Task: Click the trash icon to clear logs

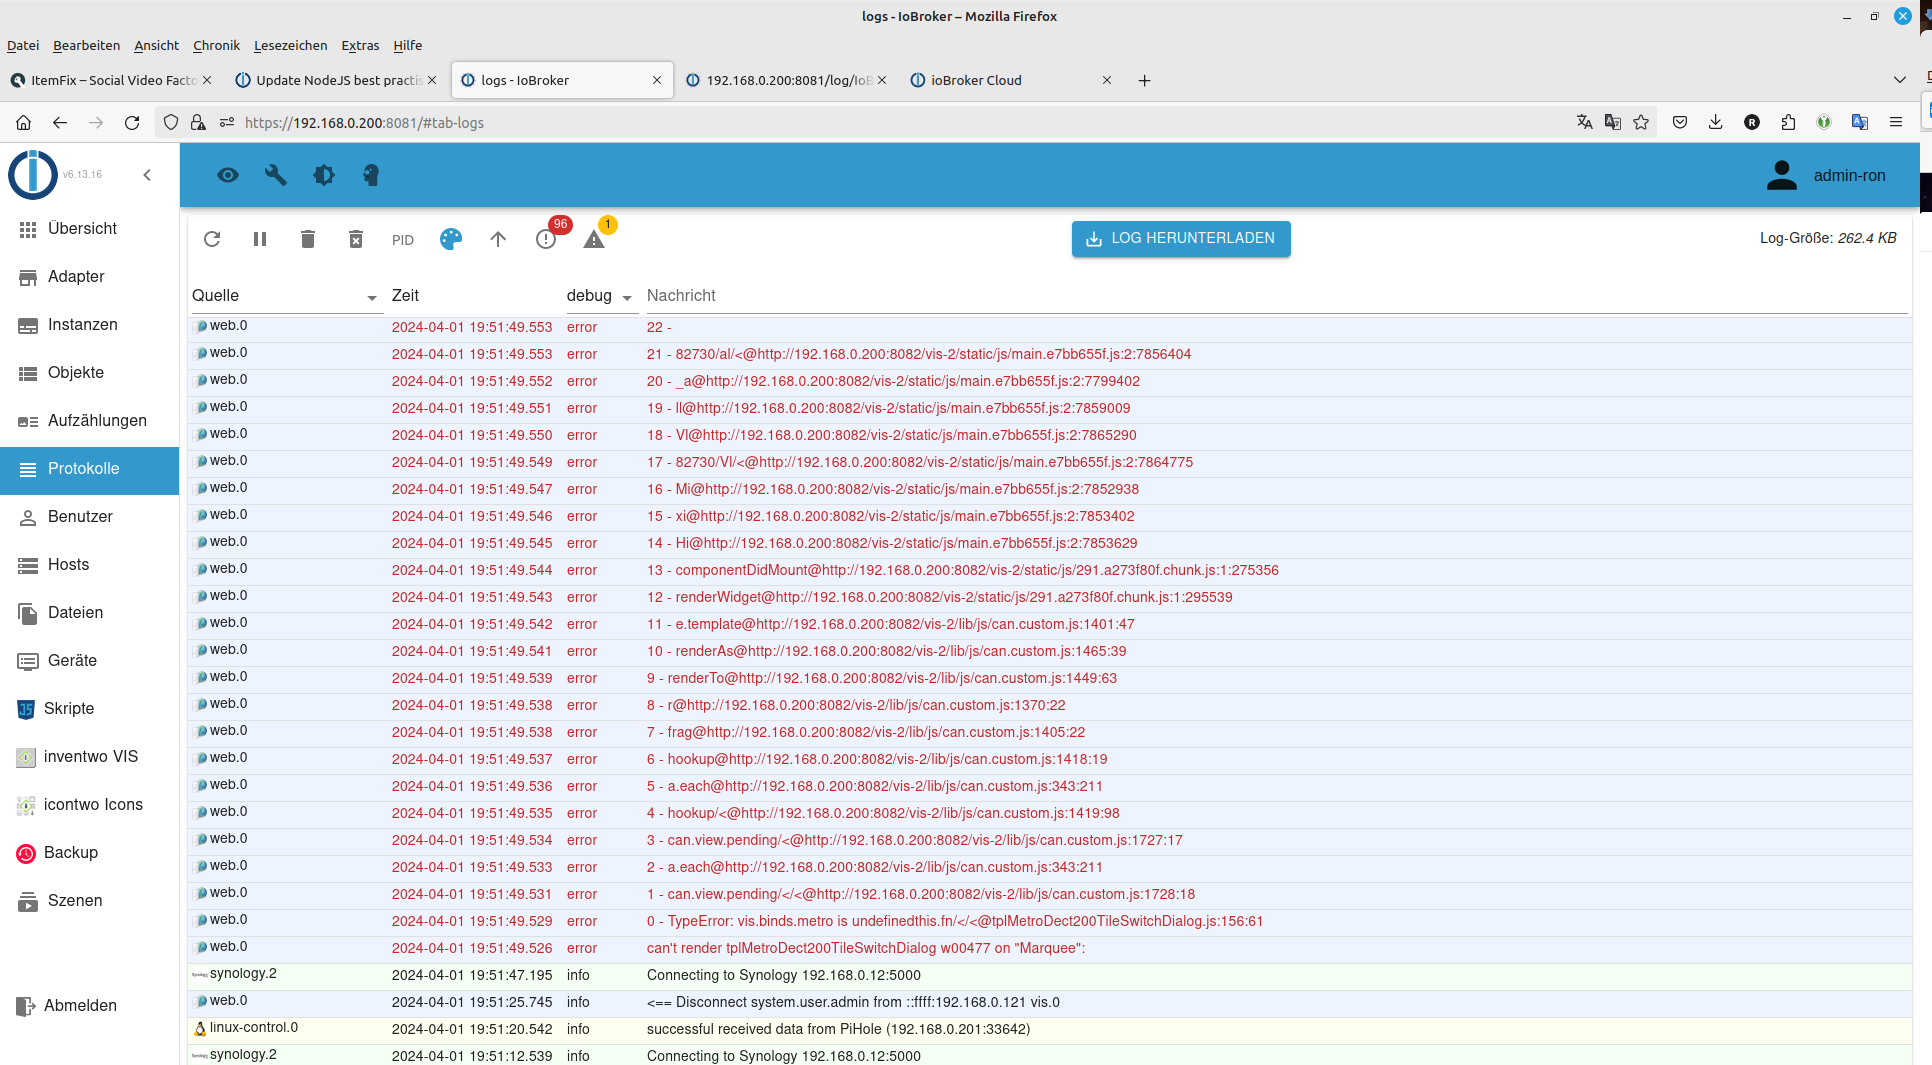Action: (x=308, y=239)
